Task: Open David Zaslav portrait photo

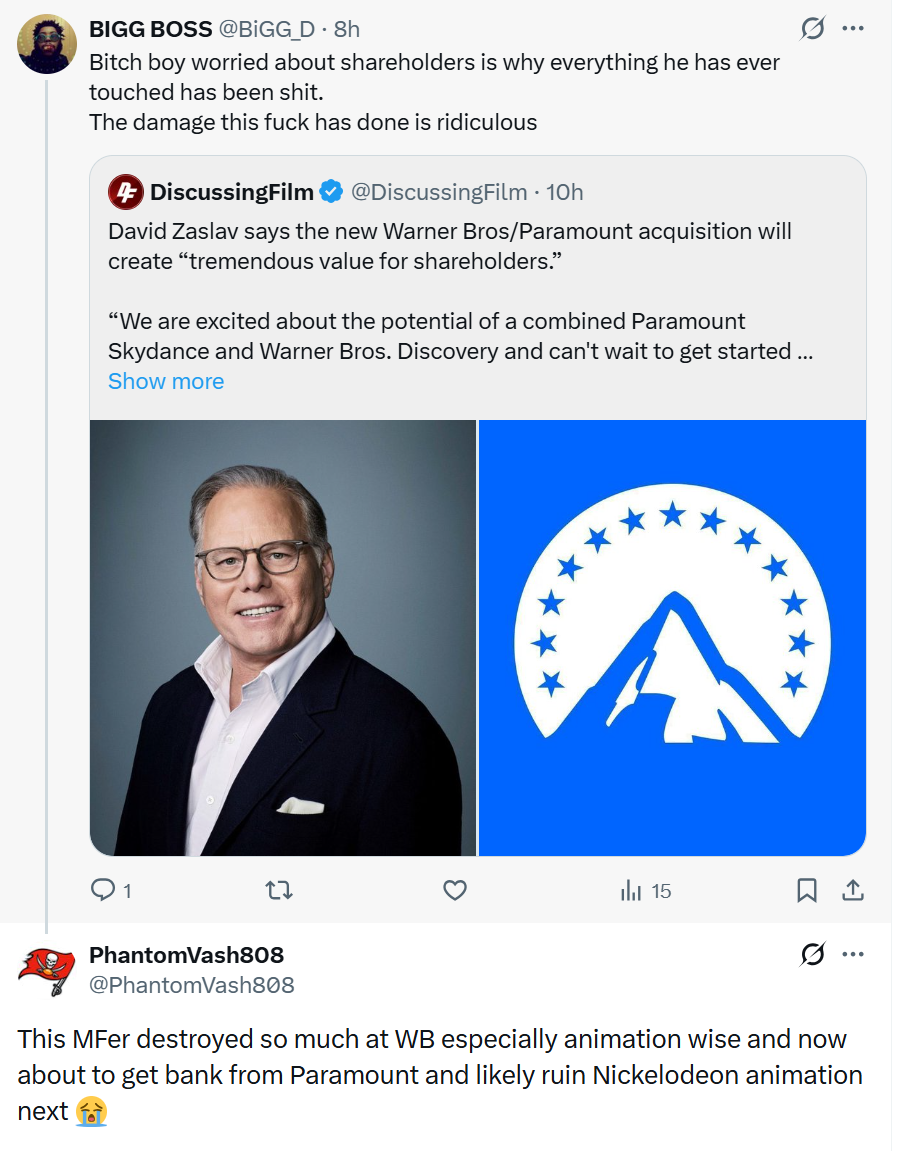Action: click(283, 638)
